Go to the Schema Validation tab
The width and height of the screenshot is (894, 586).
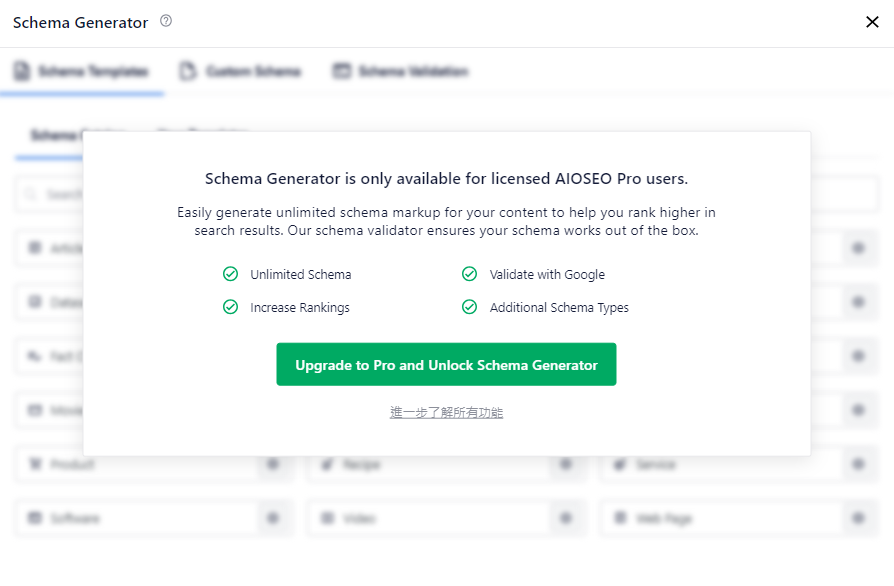point(400,71)
